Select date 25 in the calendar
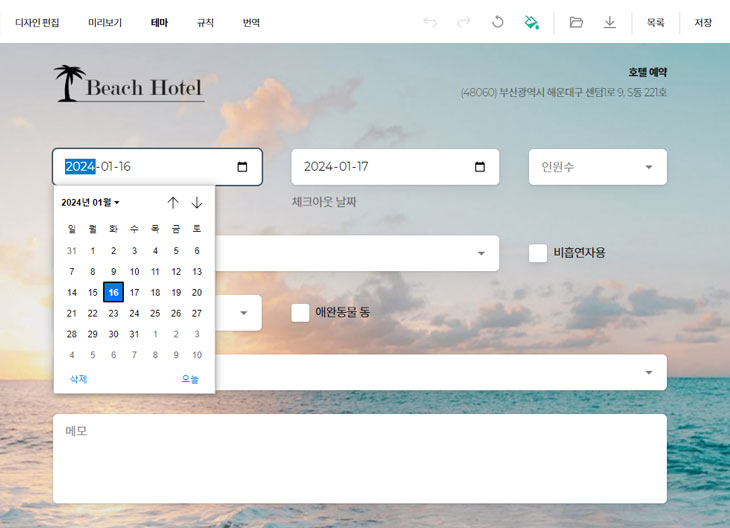730x528 pixels. [155, 313]
